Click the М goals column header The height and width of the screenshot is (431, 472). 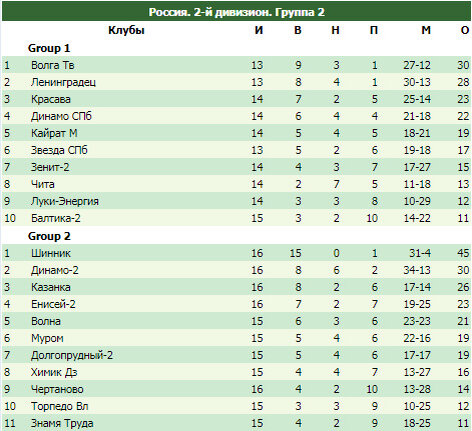click(x=426, y=30)
